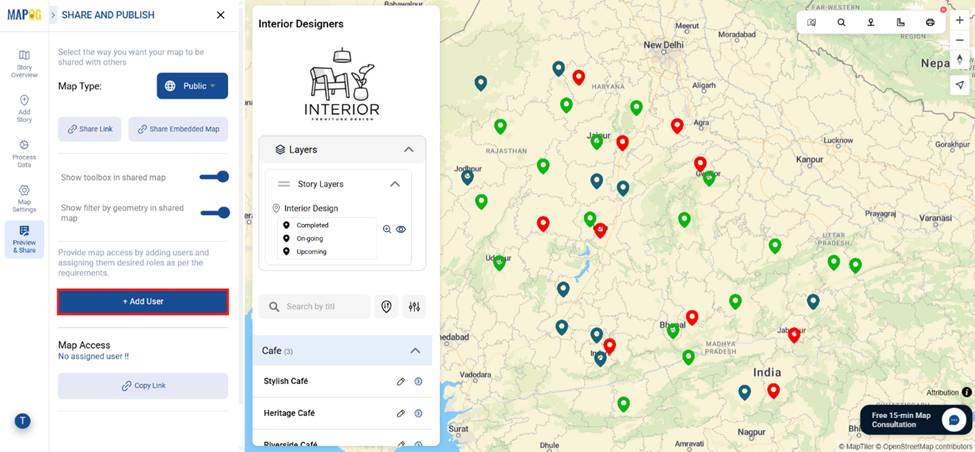The image size is (975, 452).
Task: Edit Stylish Café with pencil icon
Action: tap(401, 381)
